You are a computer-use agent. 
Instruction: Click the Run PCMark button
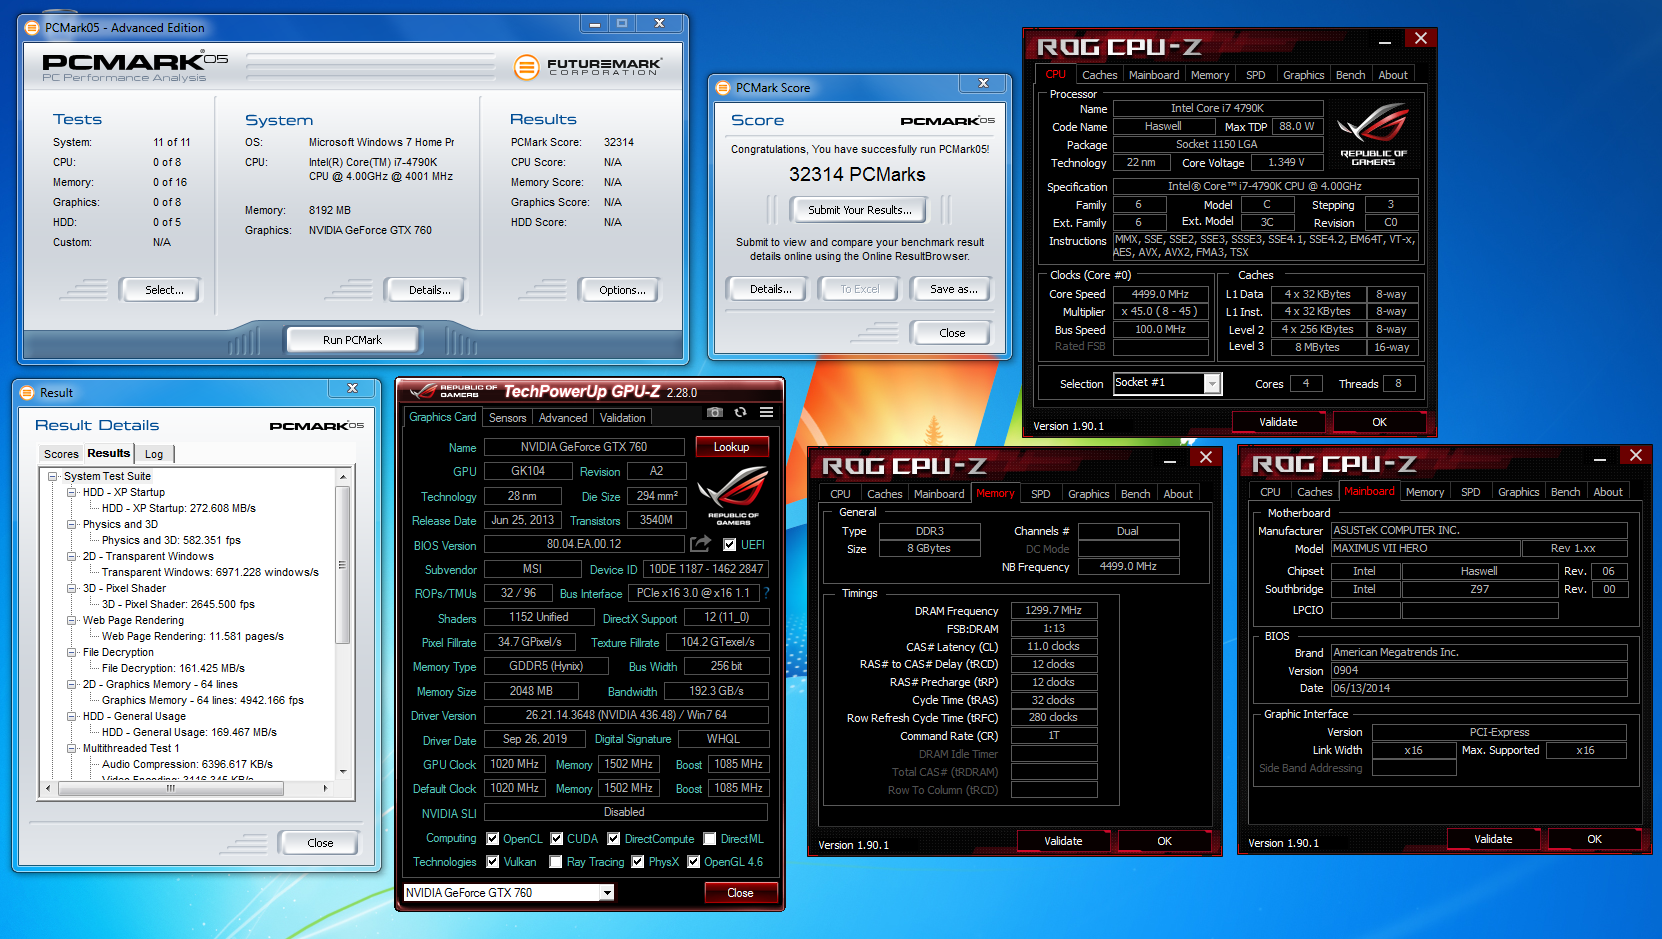pos(352,340)
